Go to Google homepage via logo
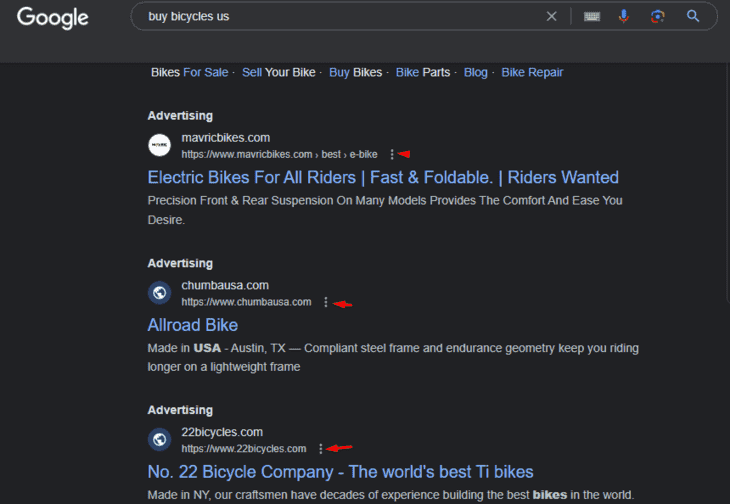Image resolution: width=730 pixels, height=504 pixels. pos(53,18)
